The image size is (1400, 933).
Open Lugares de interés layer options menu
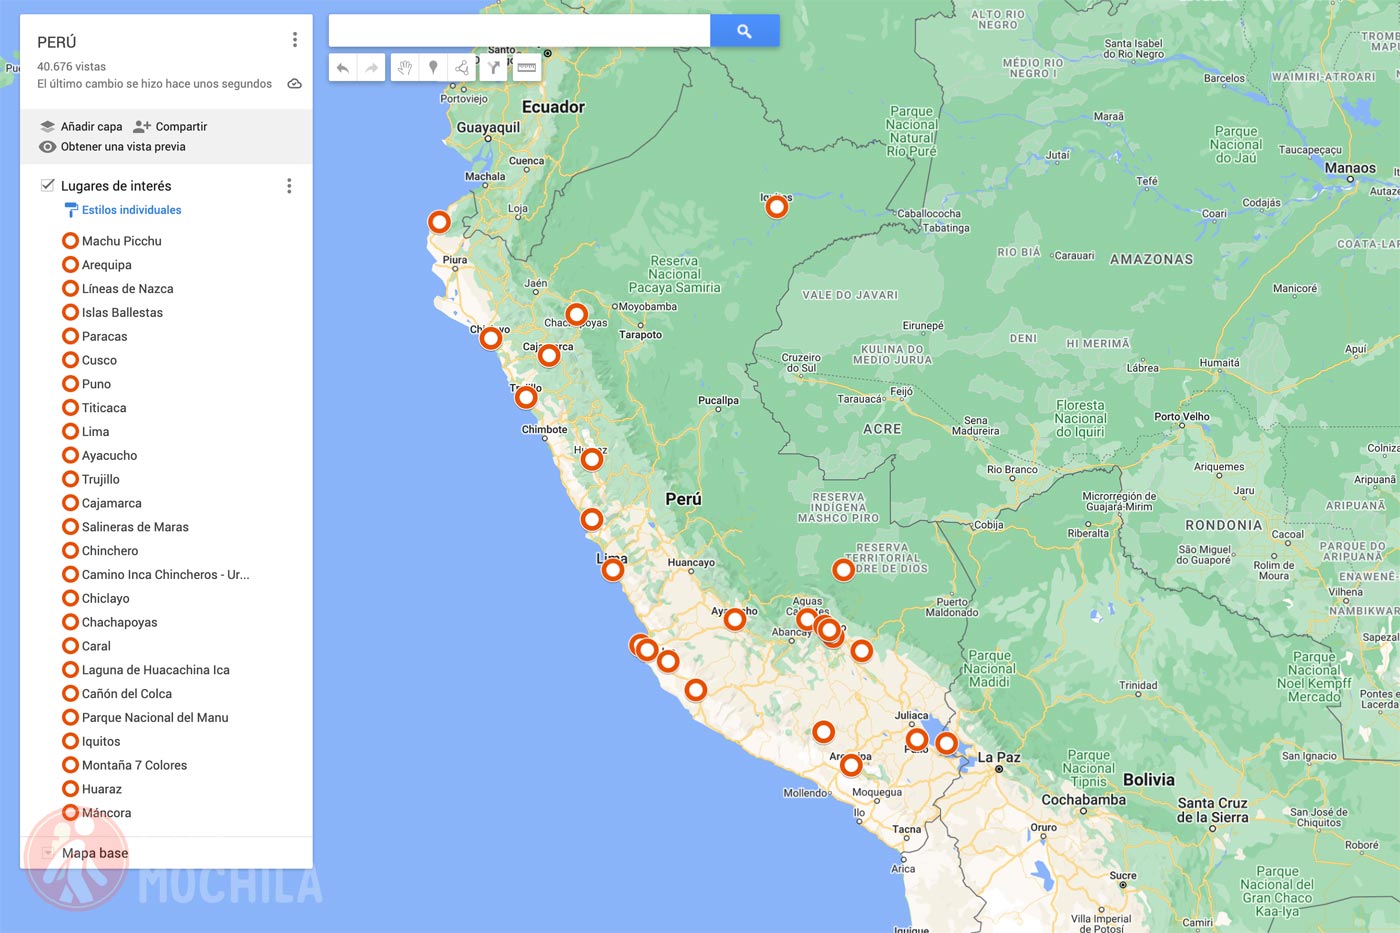[x=289, y=186]
